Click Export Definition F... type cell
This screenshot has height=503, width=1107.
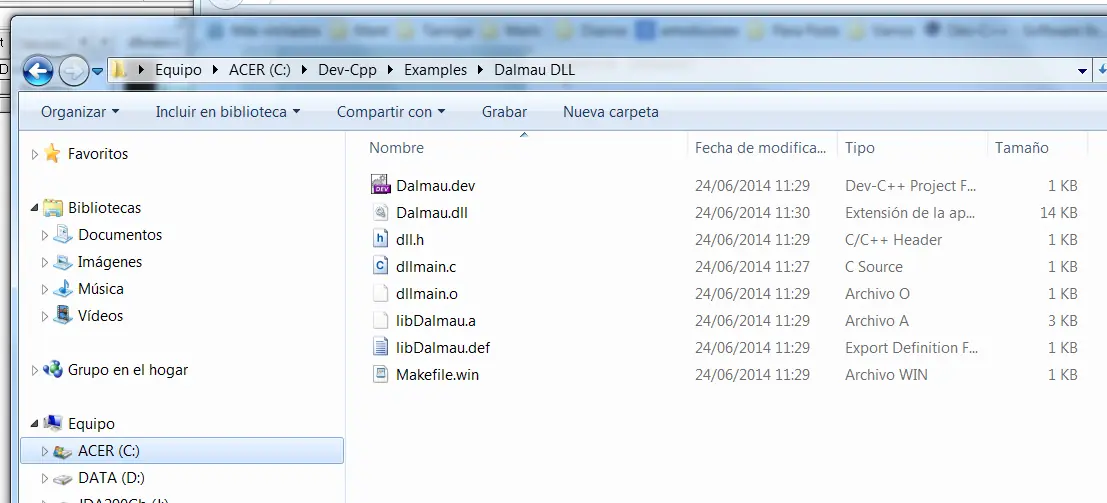point(911,348)
